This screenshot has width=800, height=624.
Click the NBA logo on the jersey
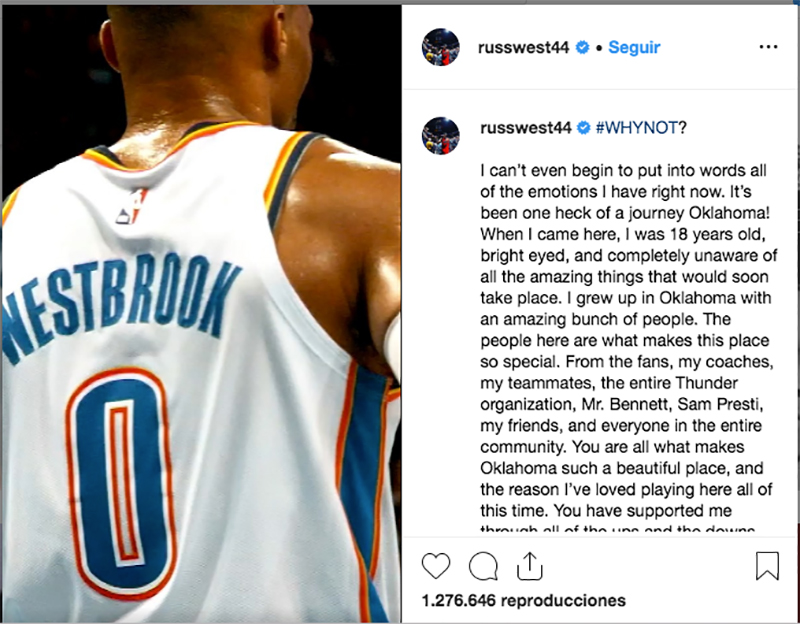[x=132, y=207]
